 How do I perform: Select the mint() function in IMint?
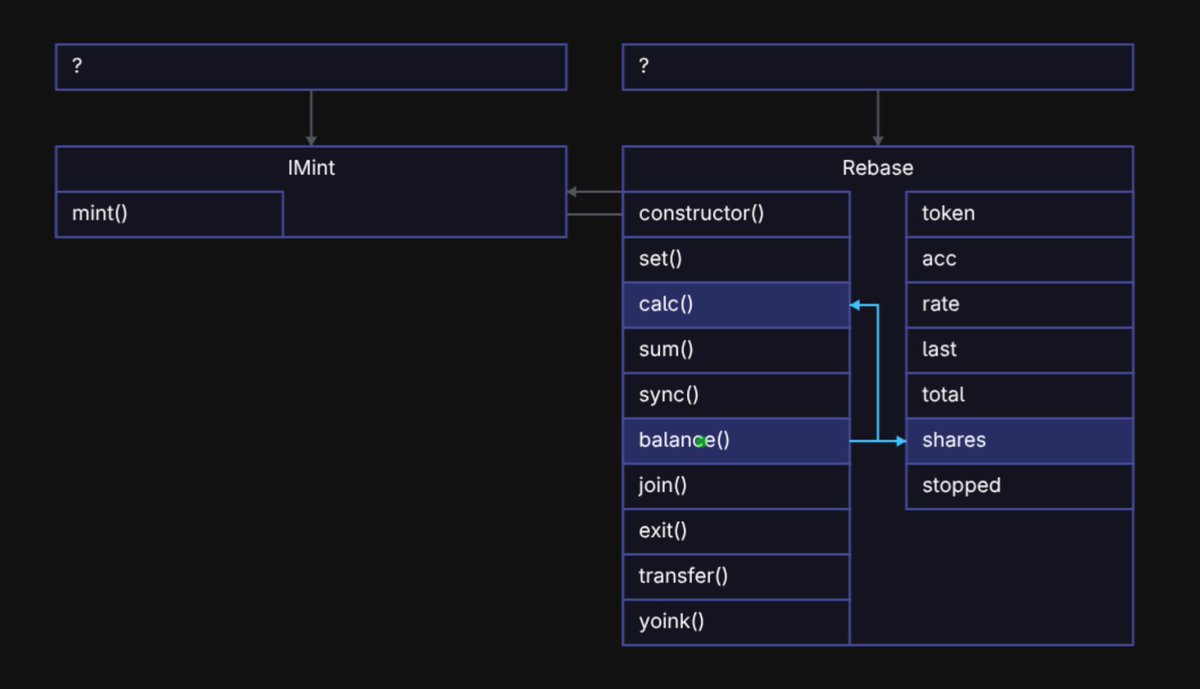pyautogui.click(x=169, y=214)
